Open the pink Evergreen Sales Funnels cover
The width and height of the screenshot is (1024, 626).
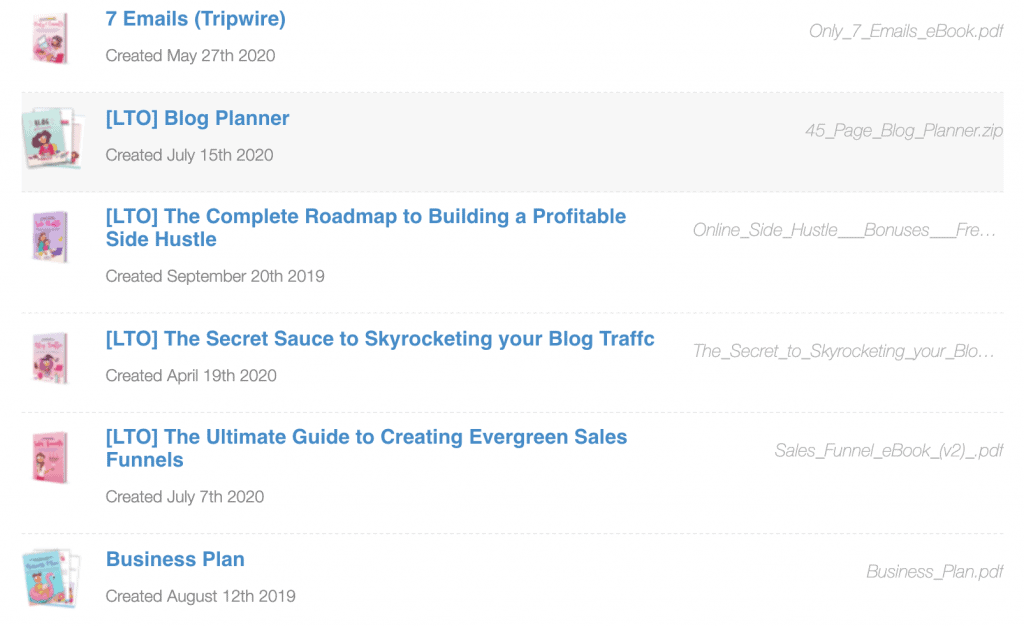[50, 456]
